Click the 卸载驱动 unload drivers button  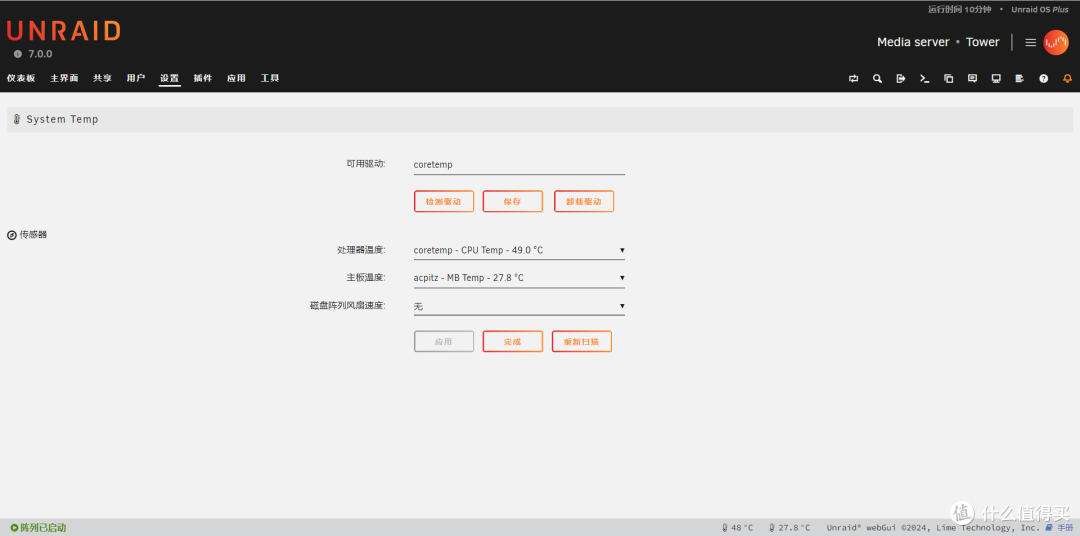(583, 202)
